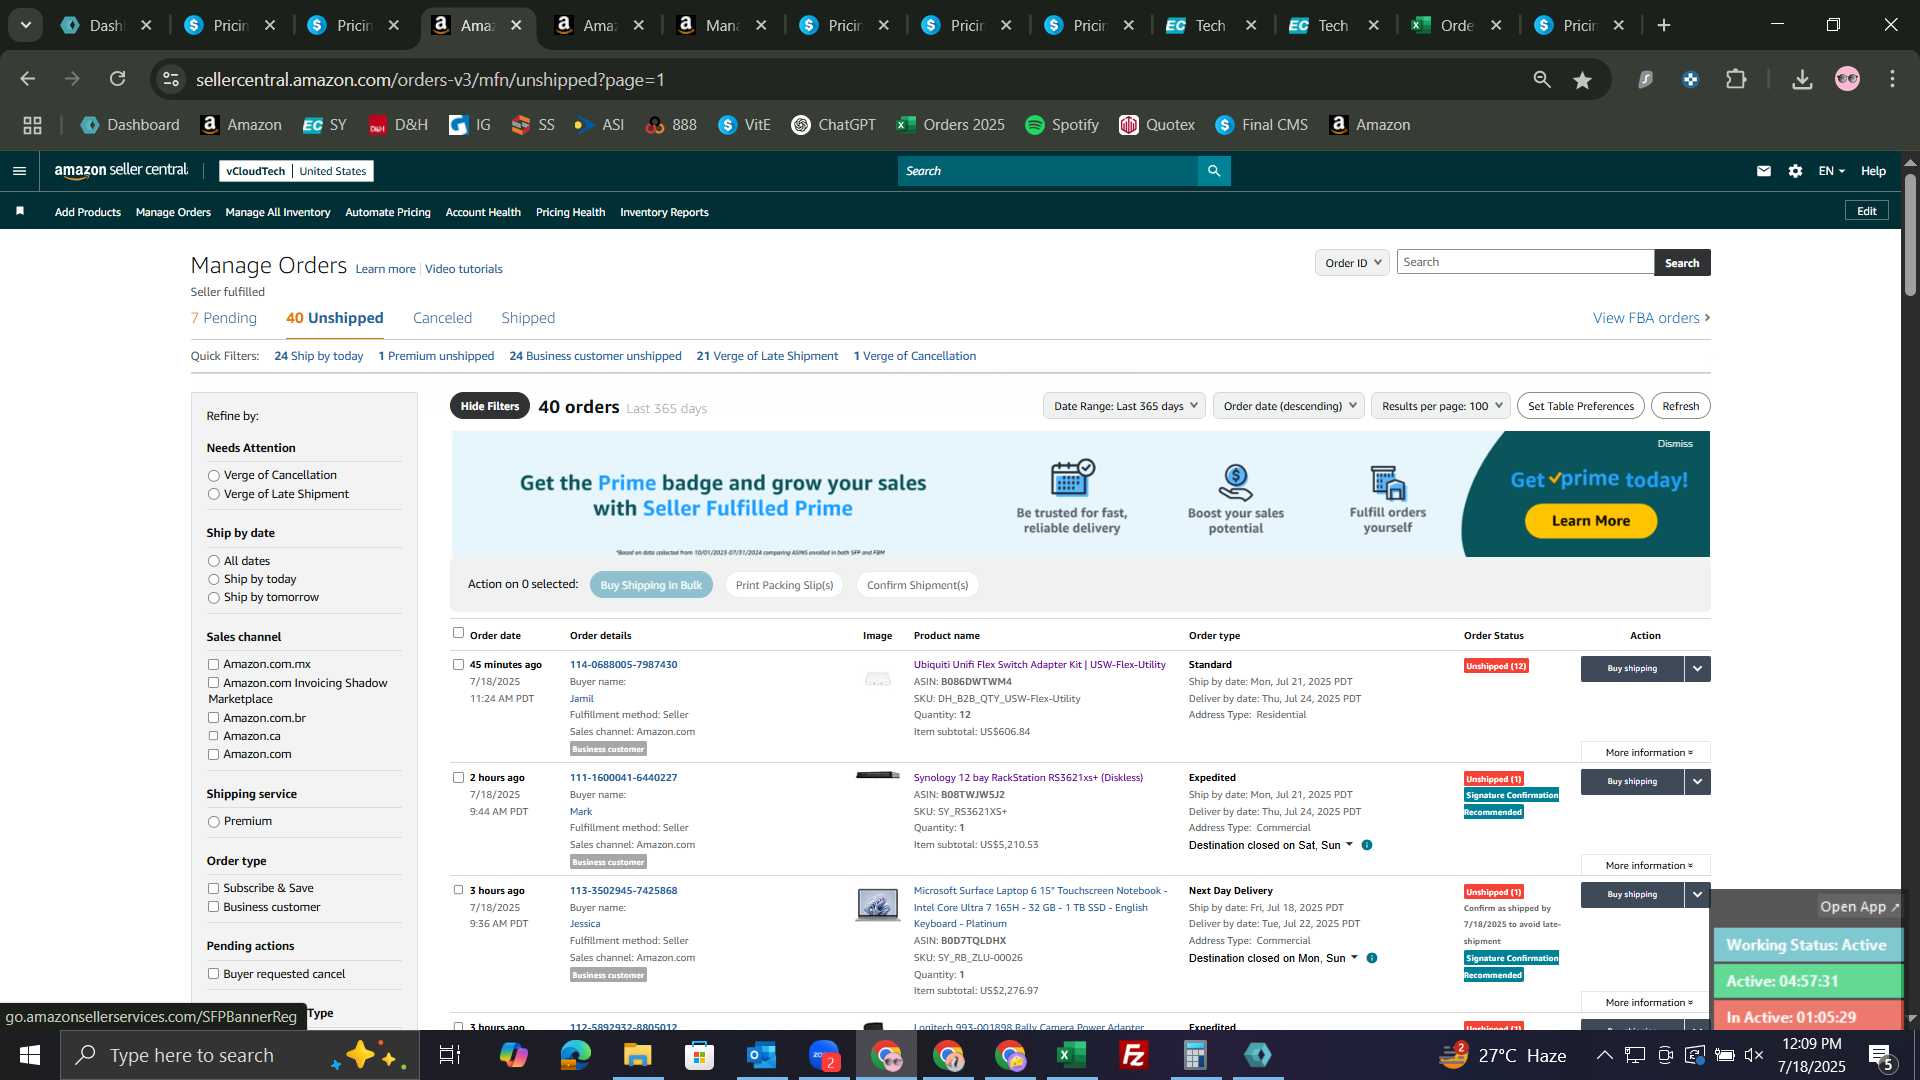Open Automate Pricing menu item

point(388,212)
